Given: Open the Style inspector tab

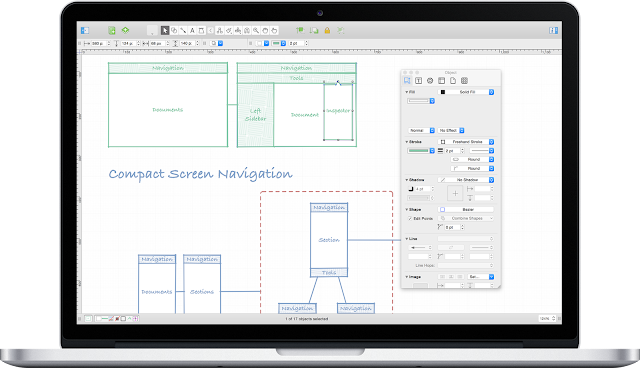Looking at the screenshot, I should click(x=407, y=81).
